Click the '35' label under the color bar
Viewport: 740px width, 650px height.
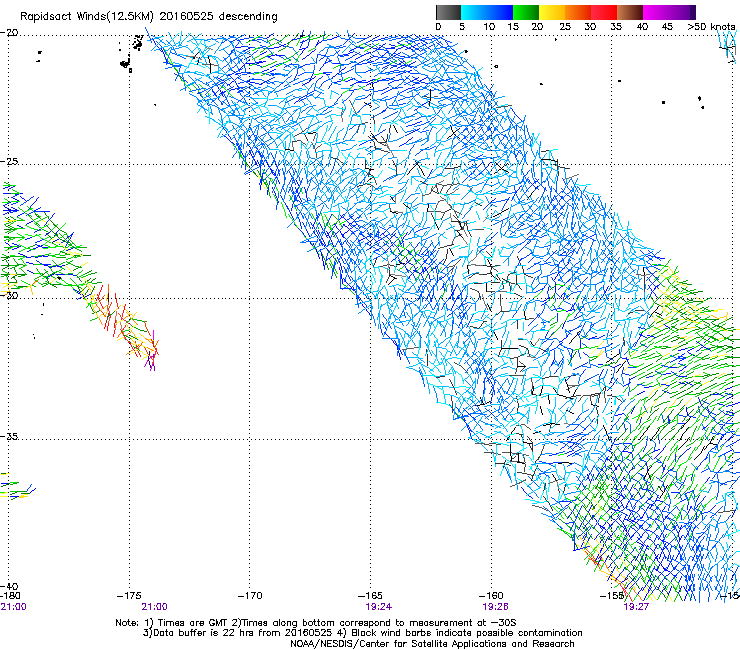click(x=616, y=26)
